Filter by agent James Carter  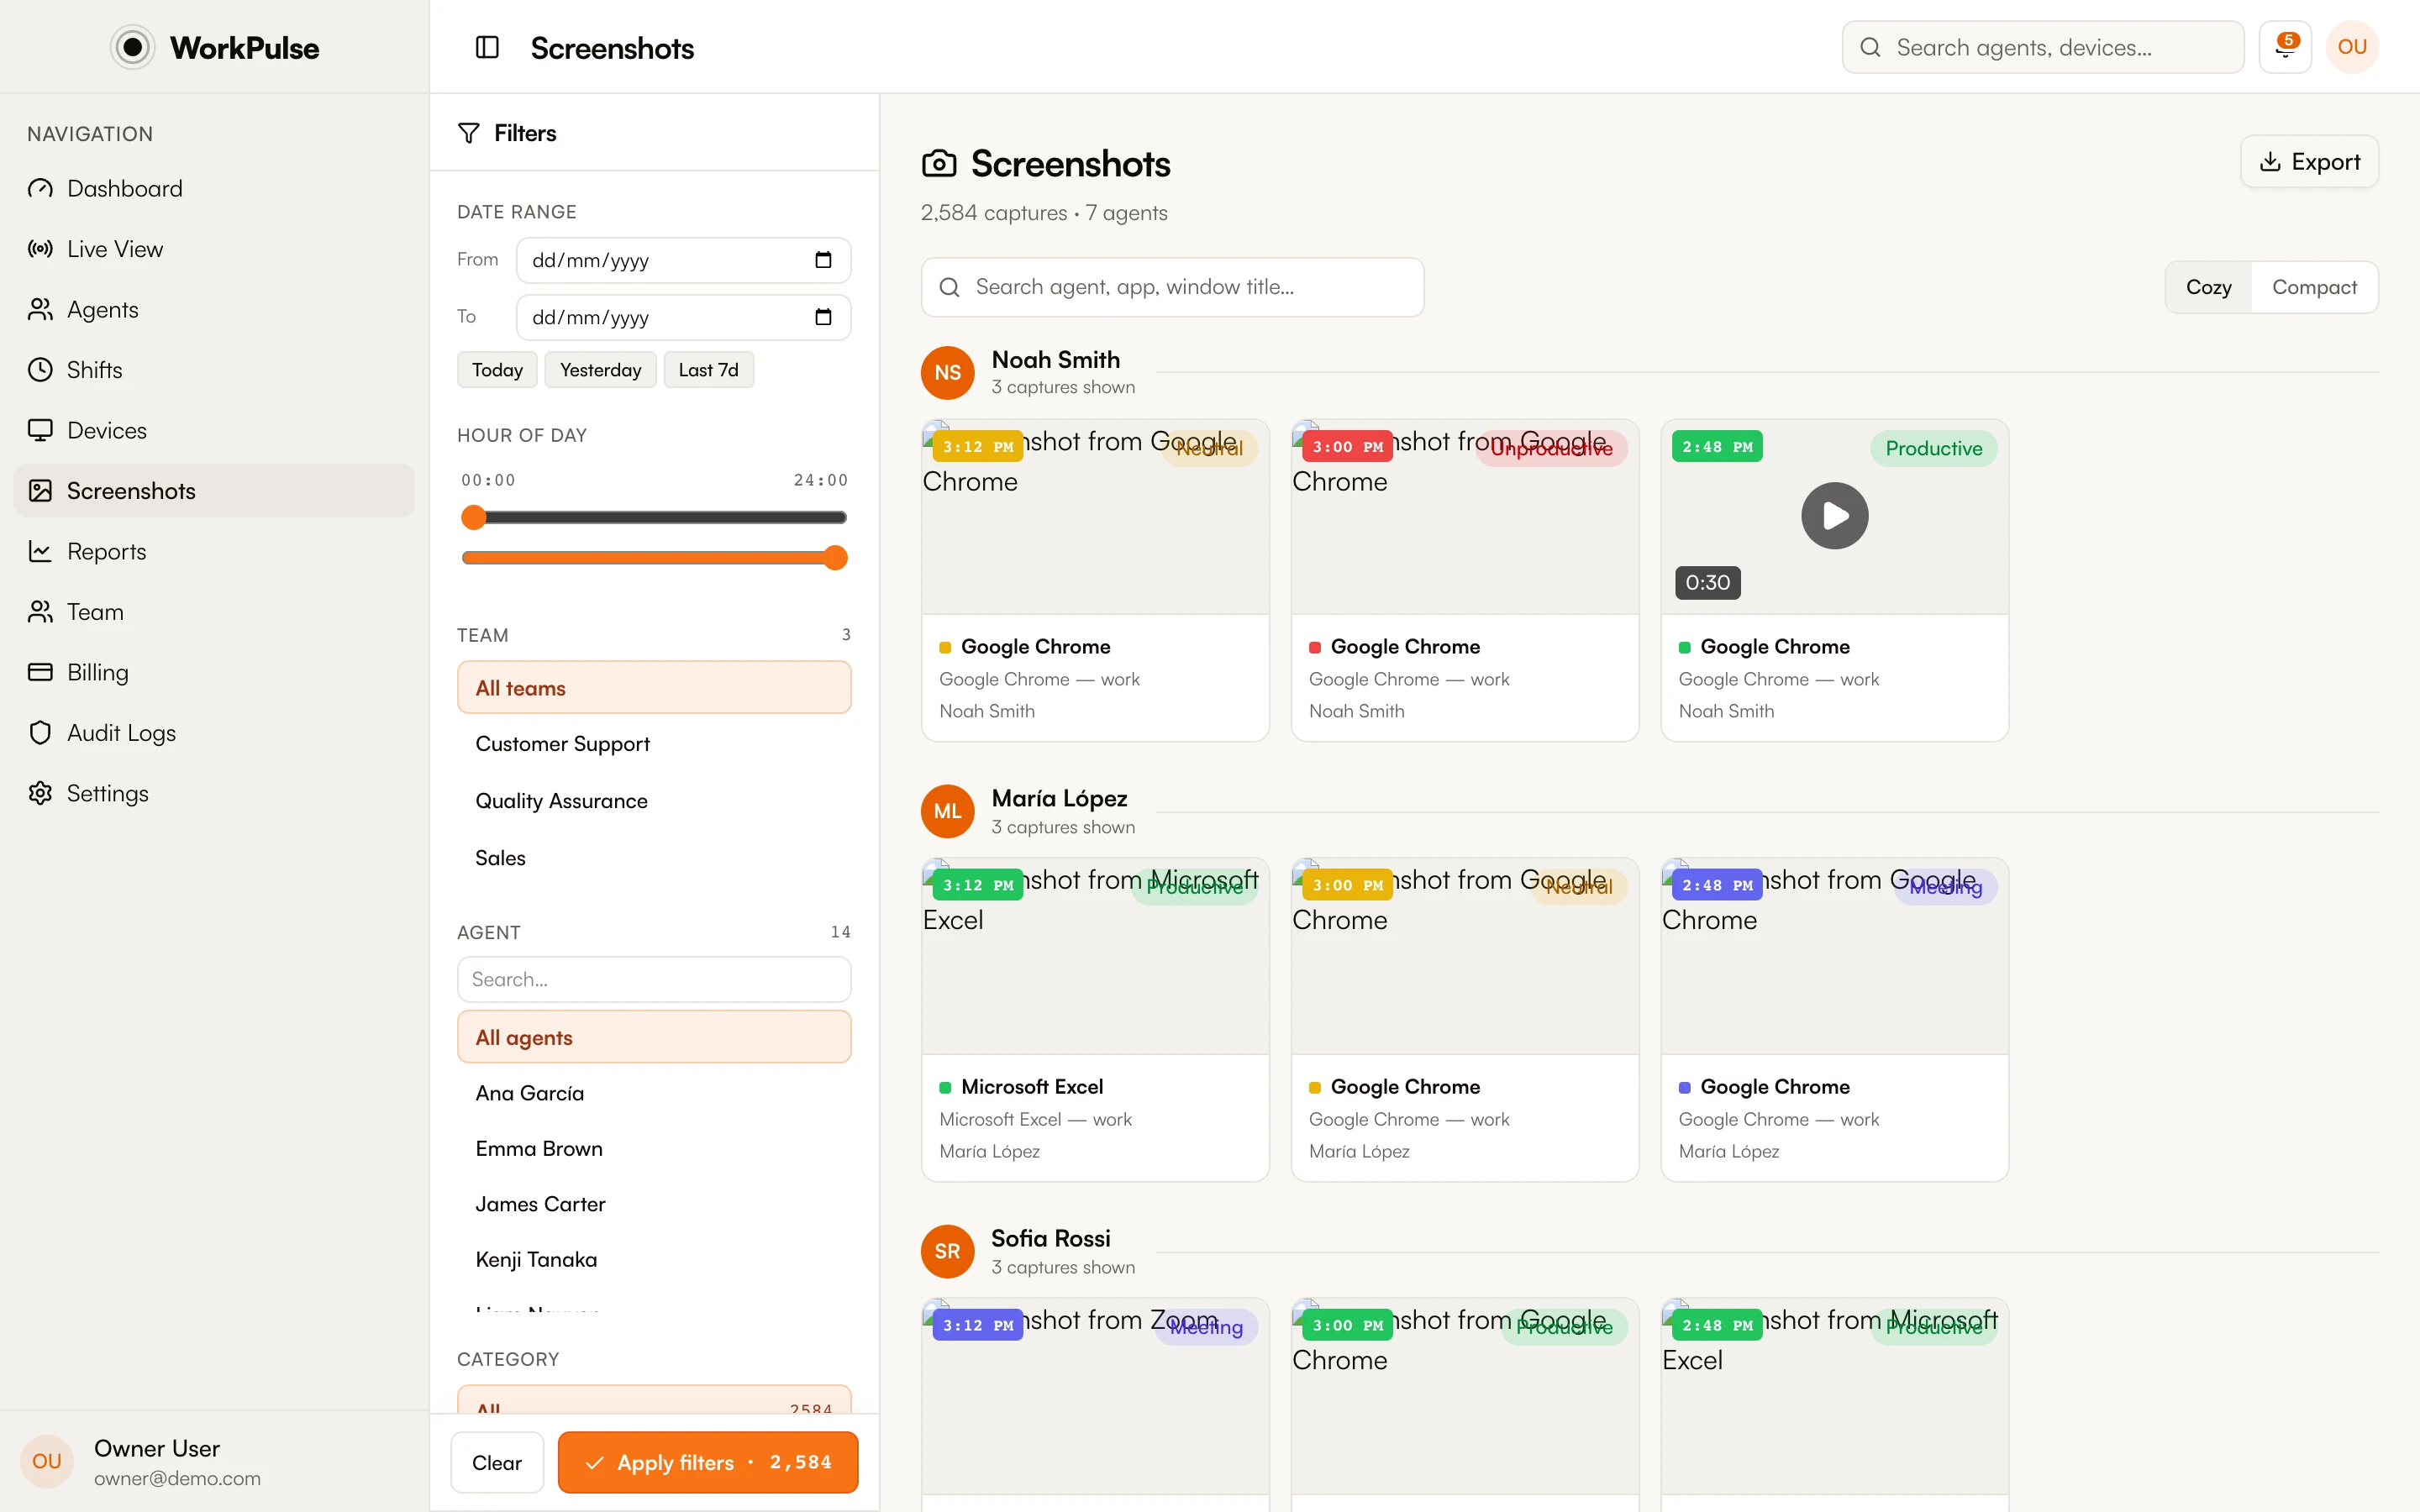pyautogui.click(x=654, y=1204)
